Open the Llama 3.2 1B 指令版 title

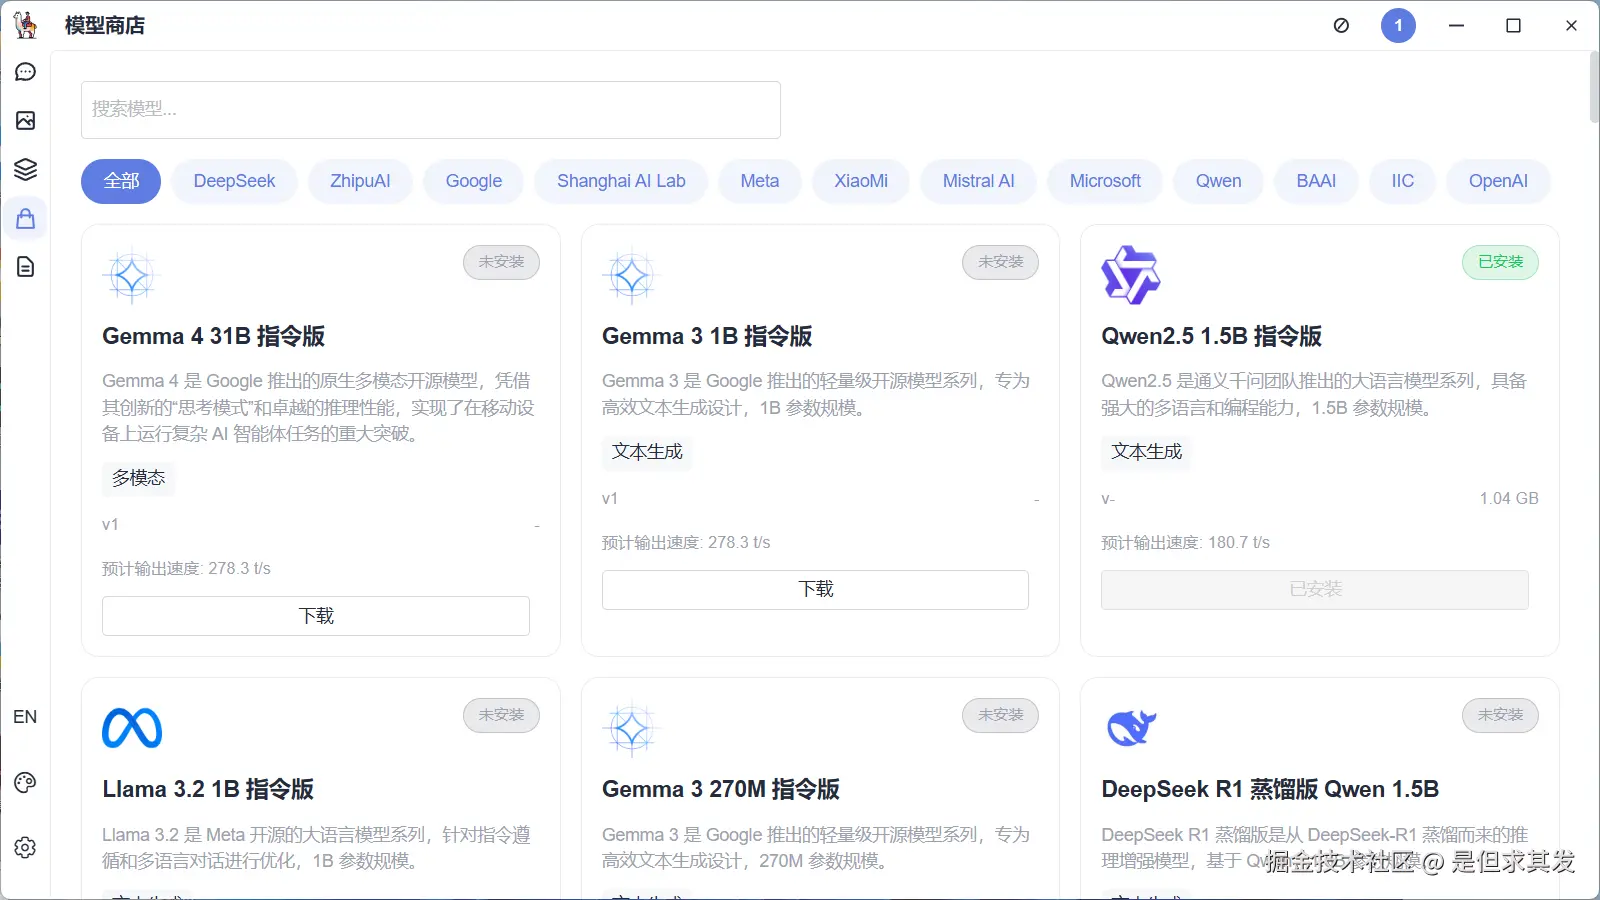[x=208, y=789]
